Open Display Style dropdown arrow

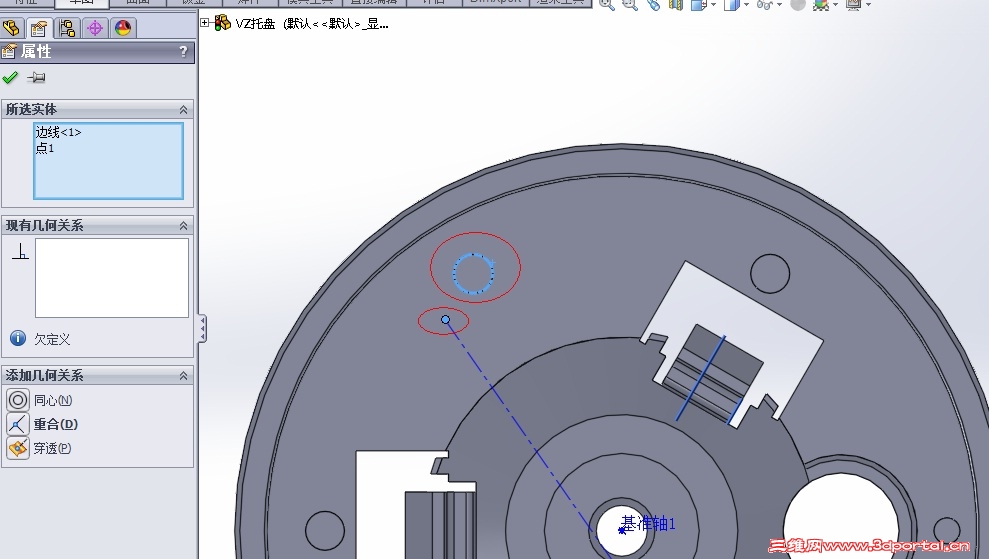point(746,5)
